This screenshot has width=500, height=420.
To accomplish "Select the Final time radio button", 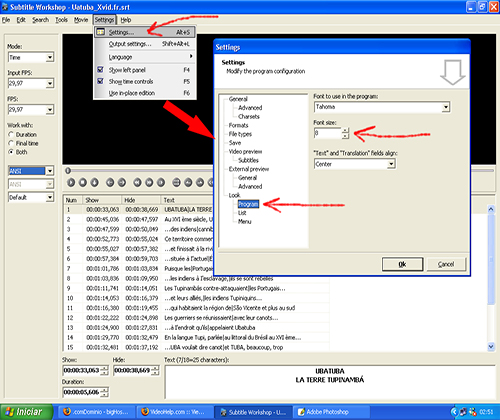I will 11,143.
